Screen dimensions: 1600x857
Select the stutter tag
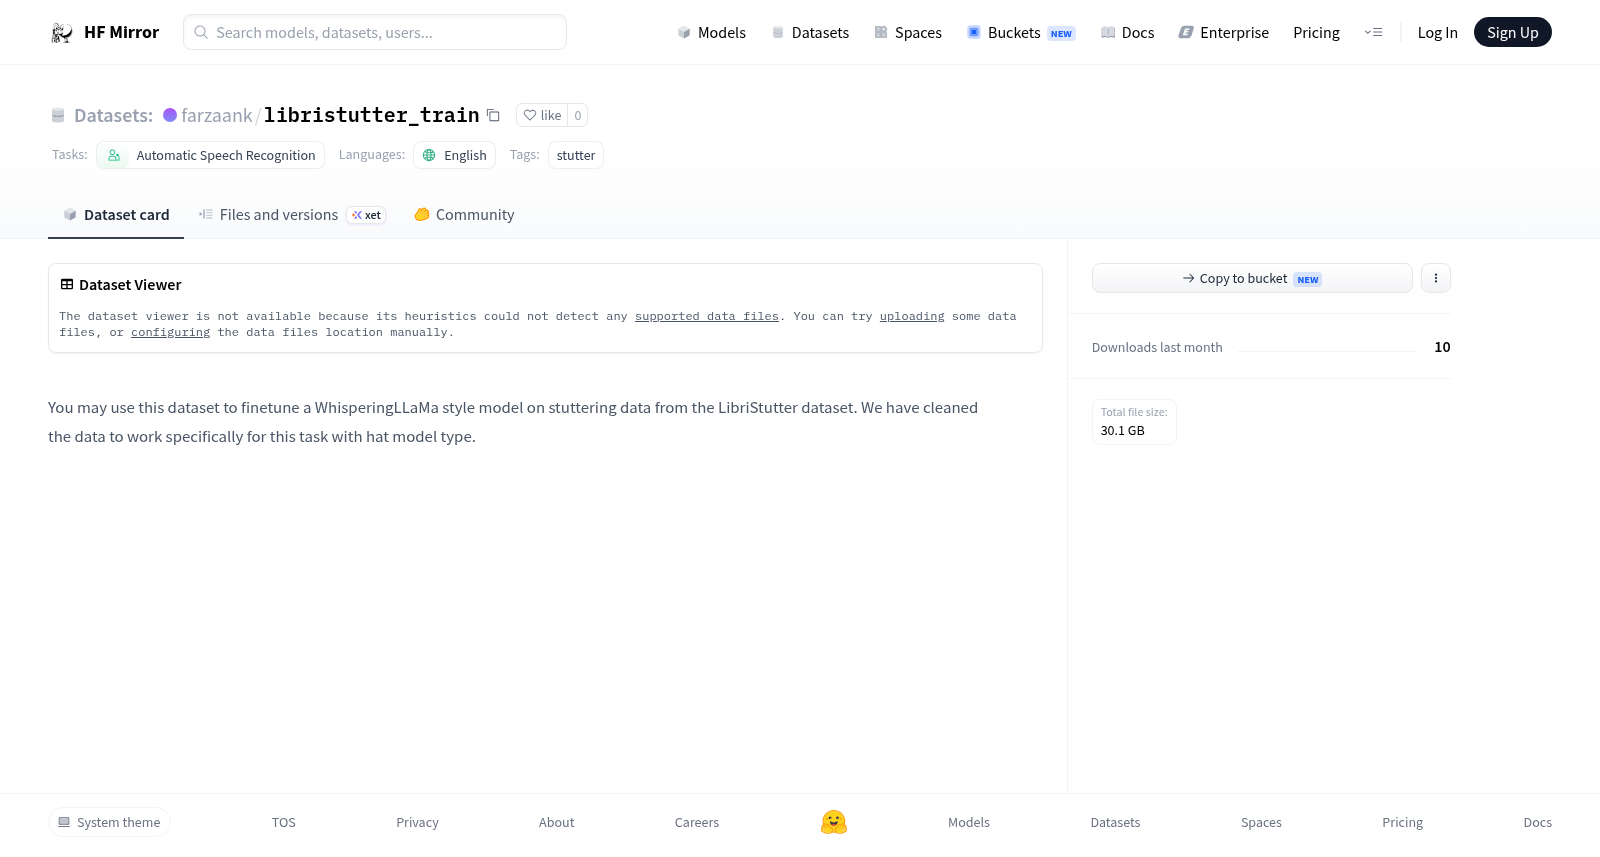pyautogui.click(x=576, y=155)
